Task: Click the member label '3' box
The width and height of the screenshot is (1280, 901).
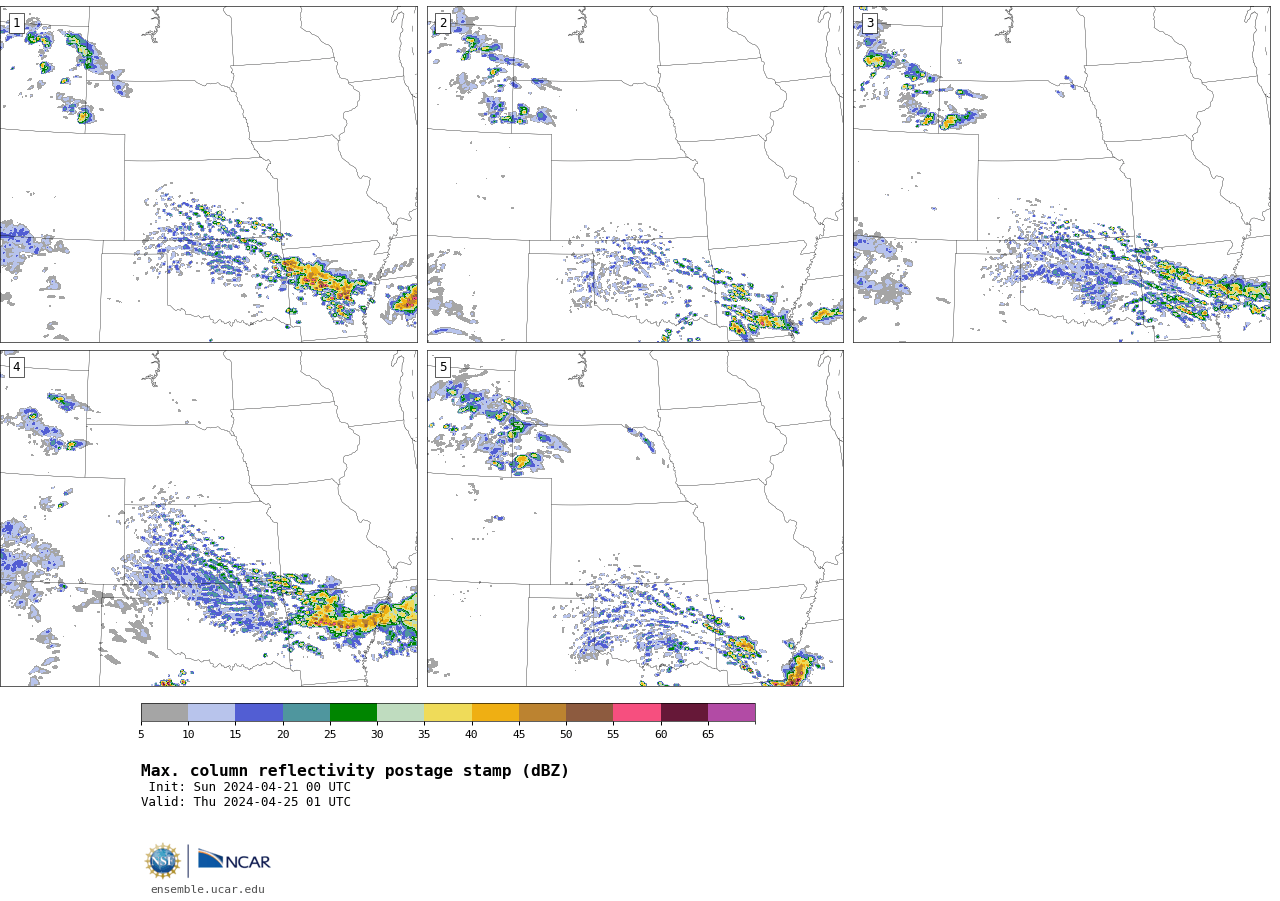Action: (x=869, y=23)
